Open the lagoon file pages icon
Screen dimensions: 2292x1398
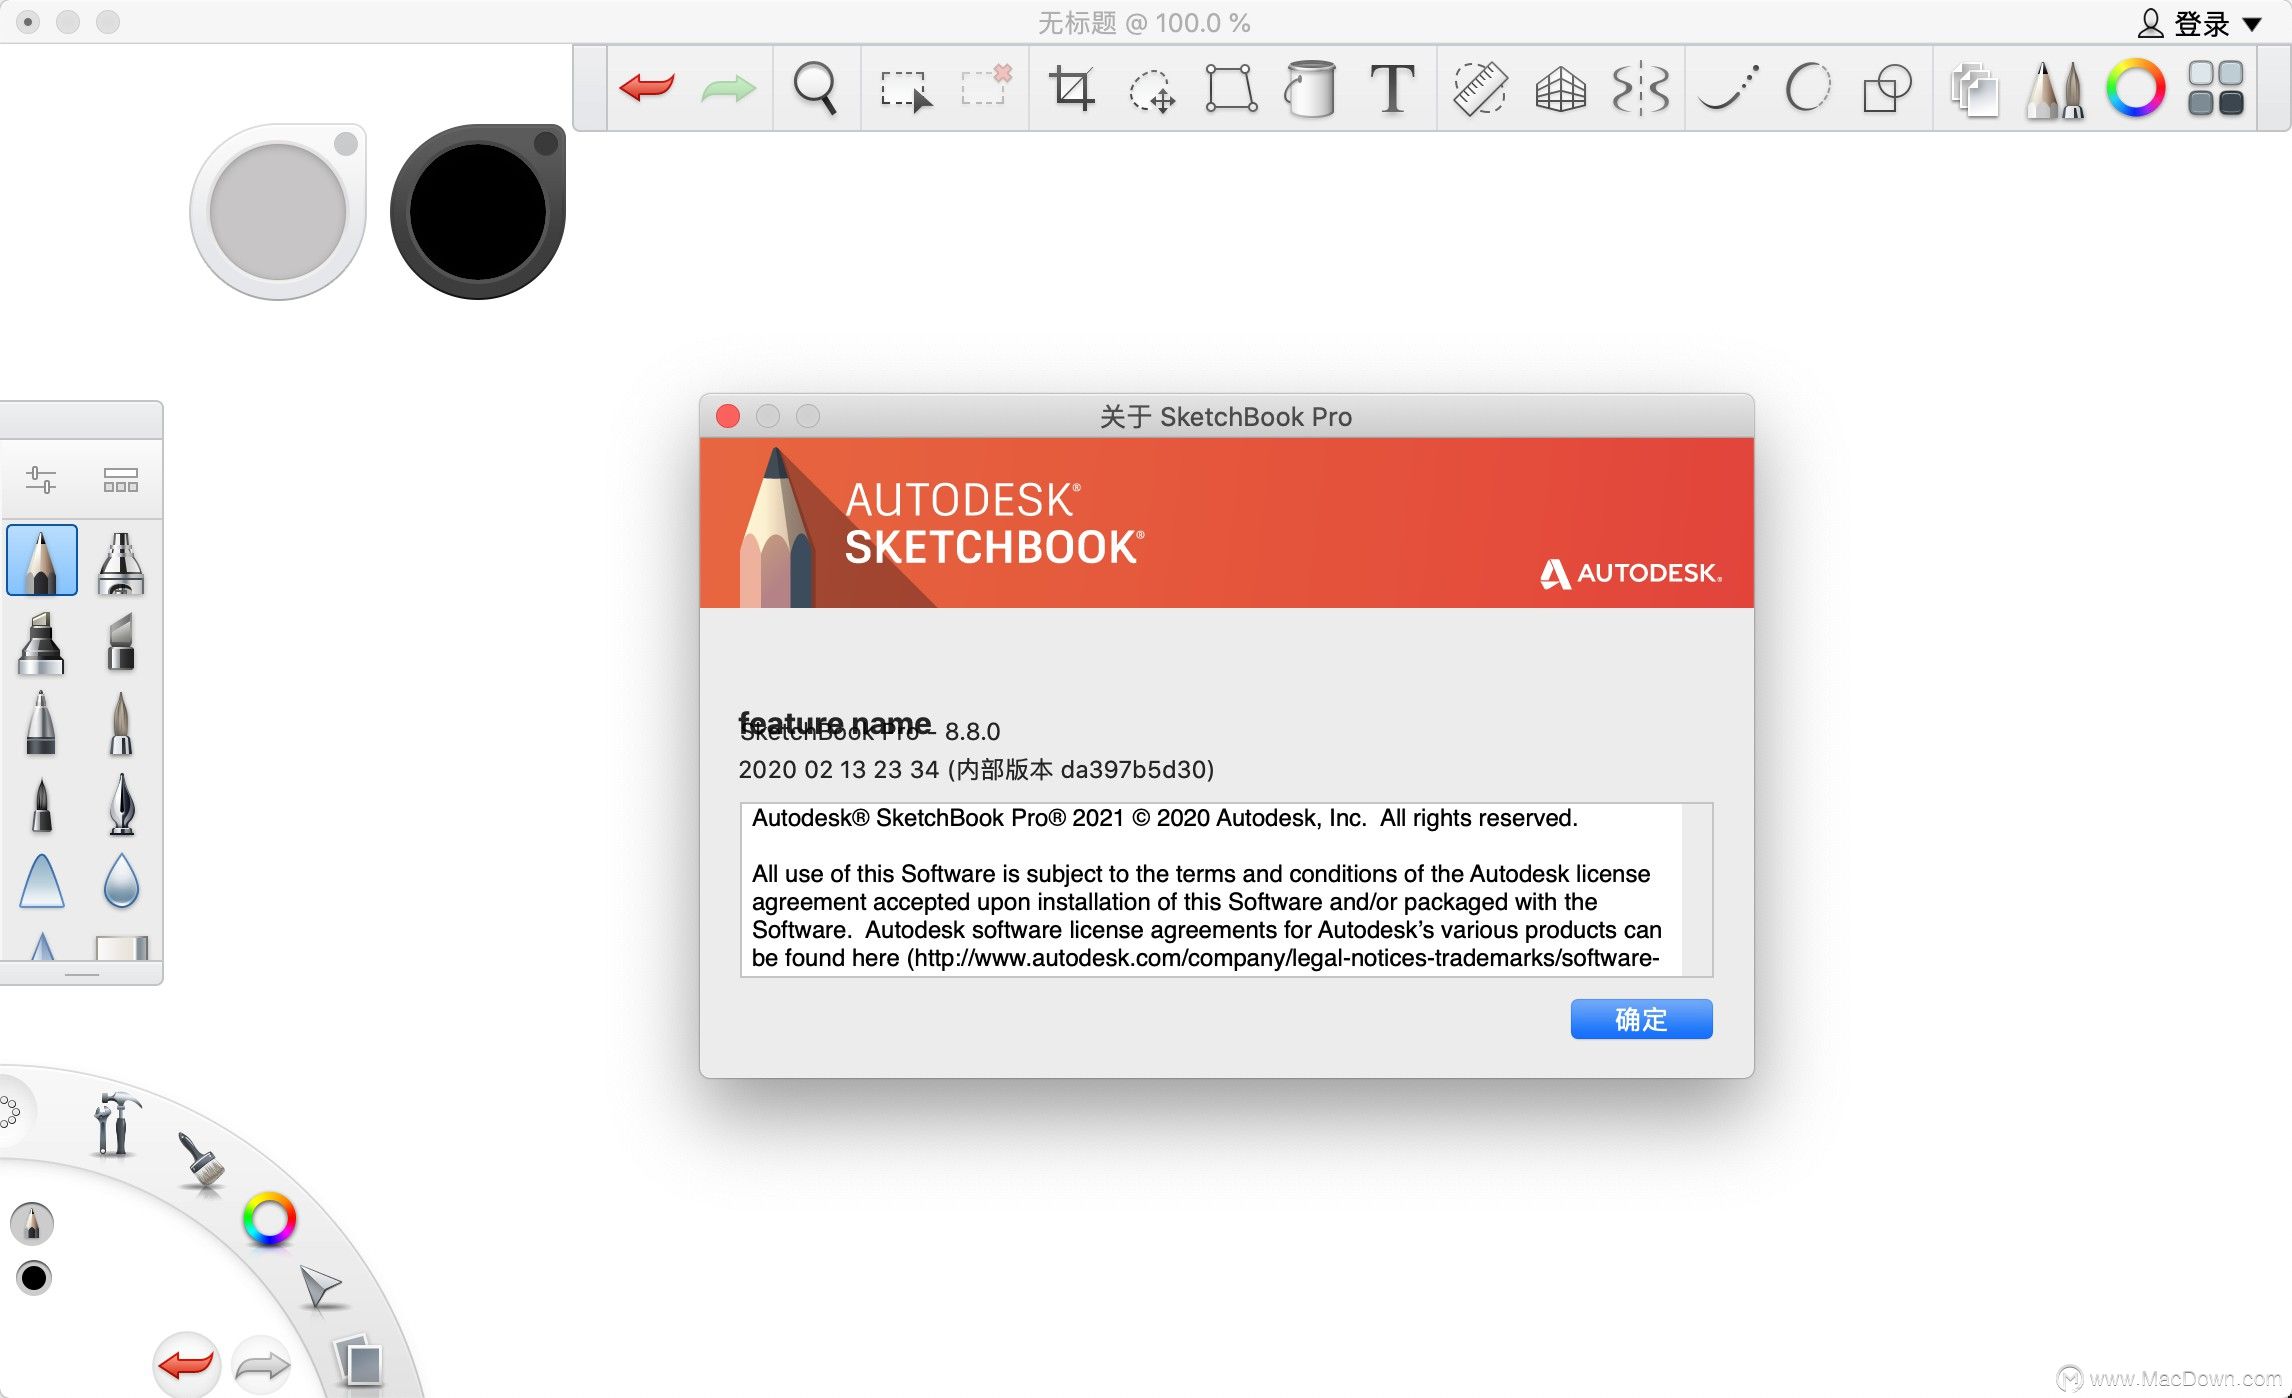[x=359, y=1361]
